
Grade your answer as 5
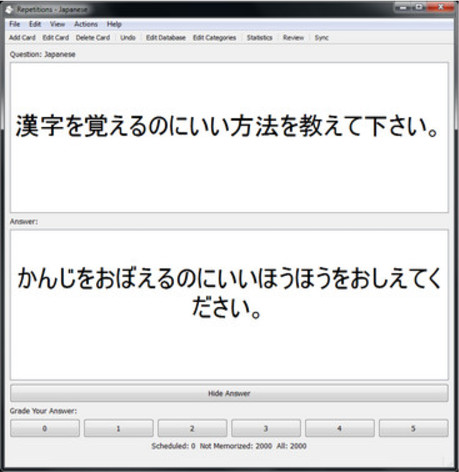[x=413, y=428]
